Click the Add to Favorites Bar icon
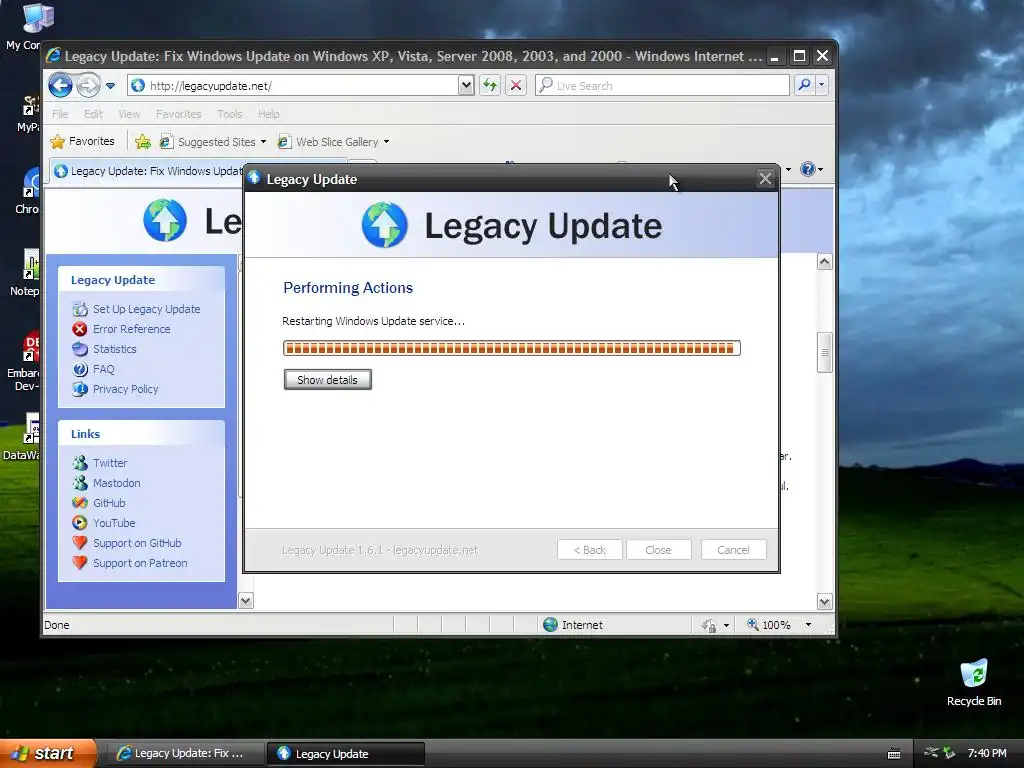This screenshot has width=1024, height=768. click(x=143, y=141)
